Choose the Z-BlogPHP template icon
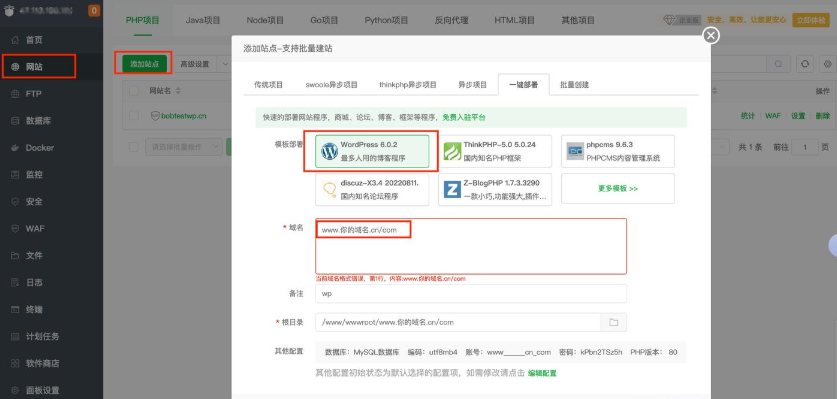 click(452, 190)
